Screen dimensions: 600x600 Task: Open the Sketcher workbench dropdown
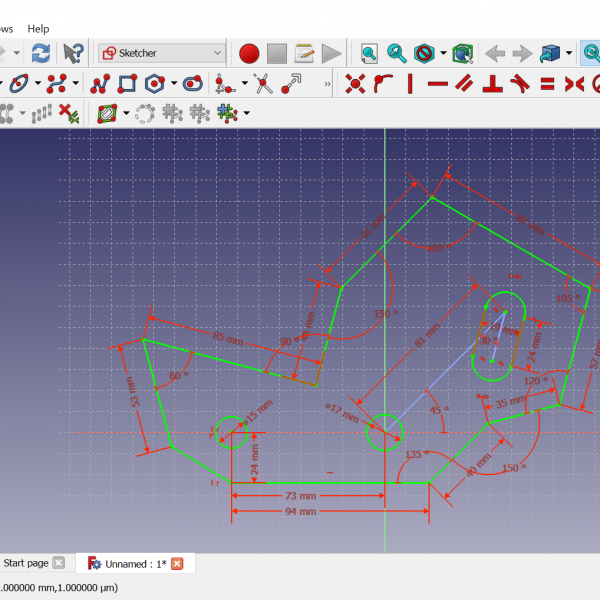(162, 53)
